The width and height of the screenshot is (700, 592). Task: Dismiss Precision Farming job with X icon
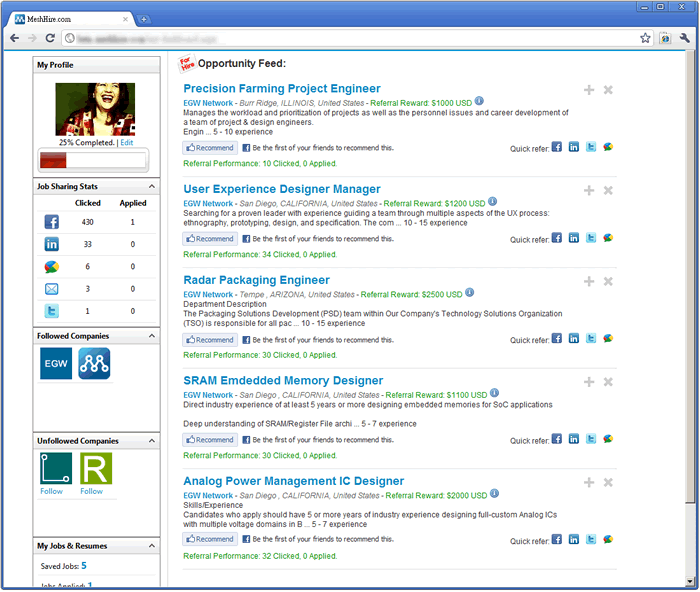click(608, 90)
